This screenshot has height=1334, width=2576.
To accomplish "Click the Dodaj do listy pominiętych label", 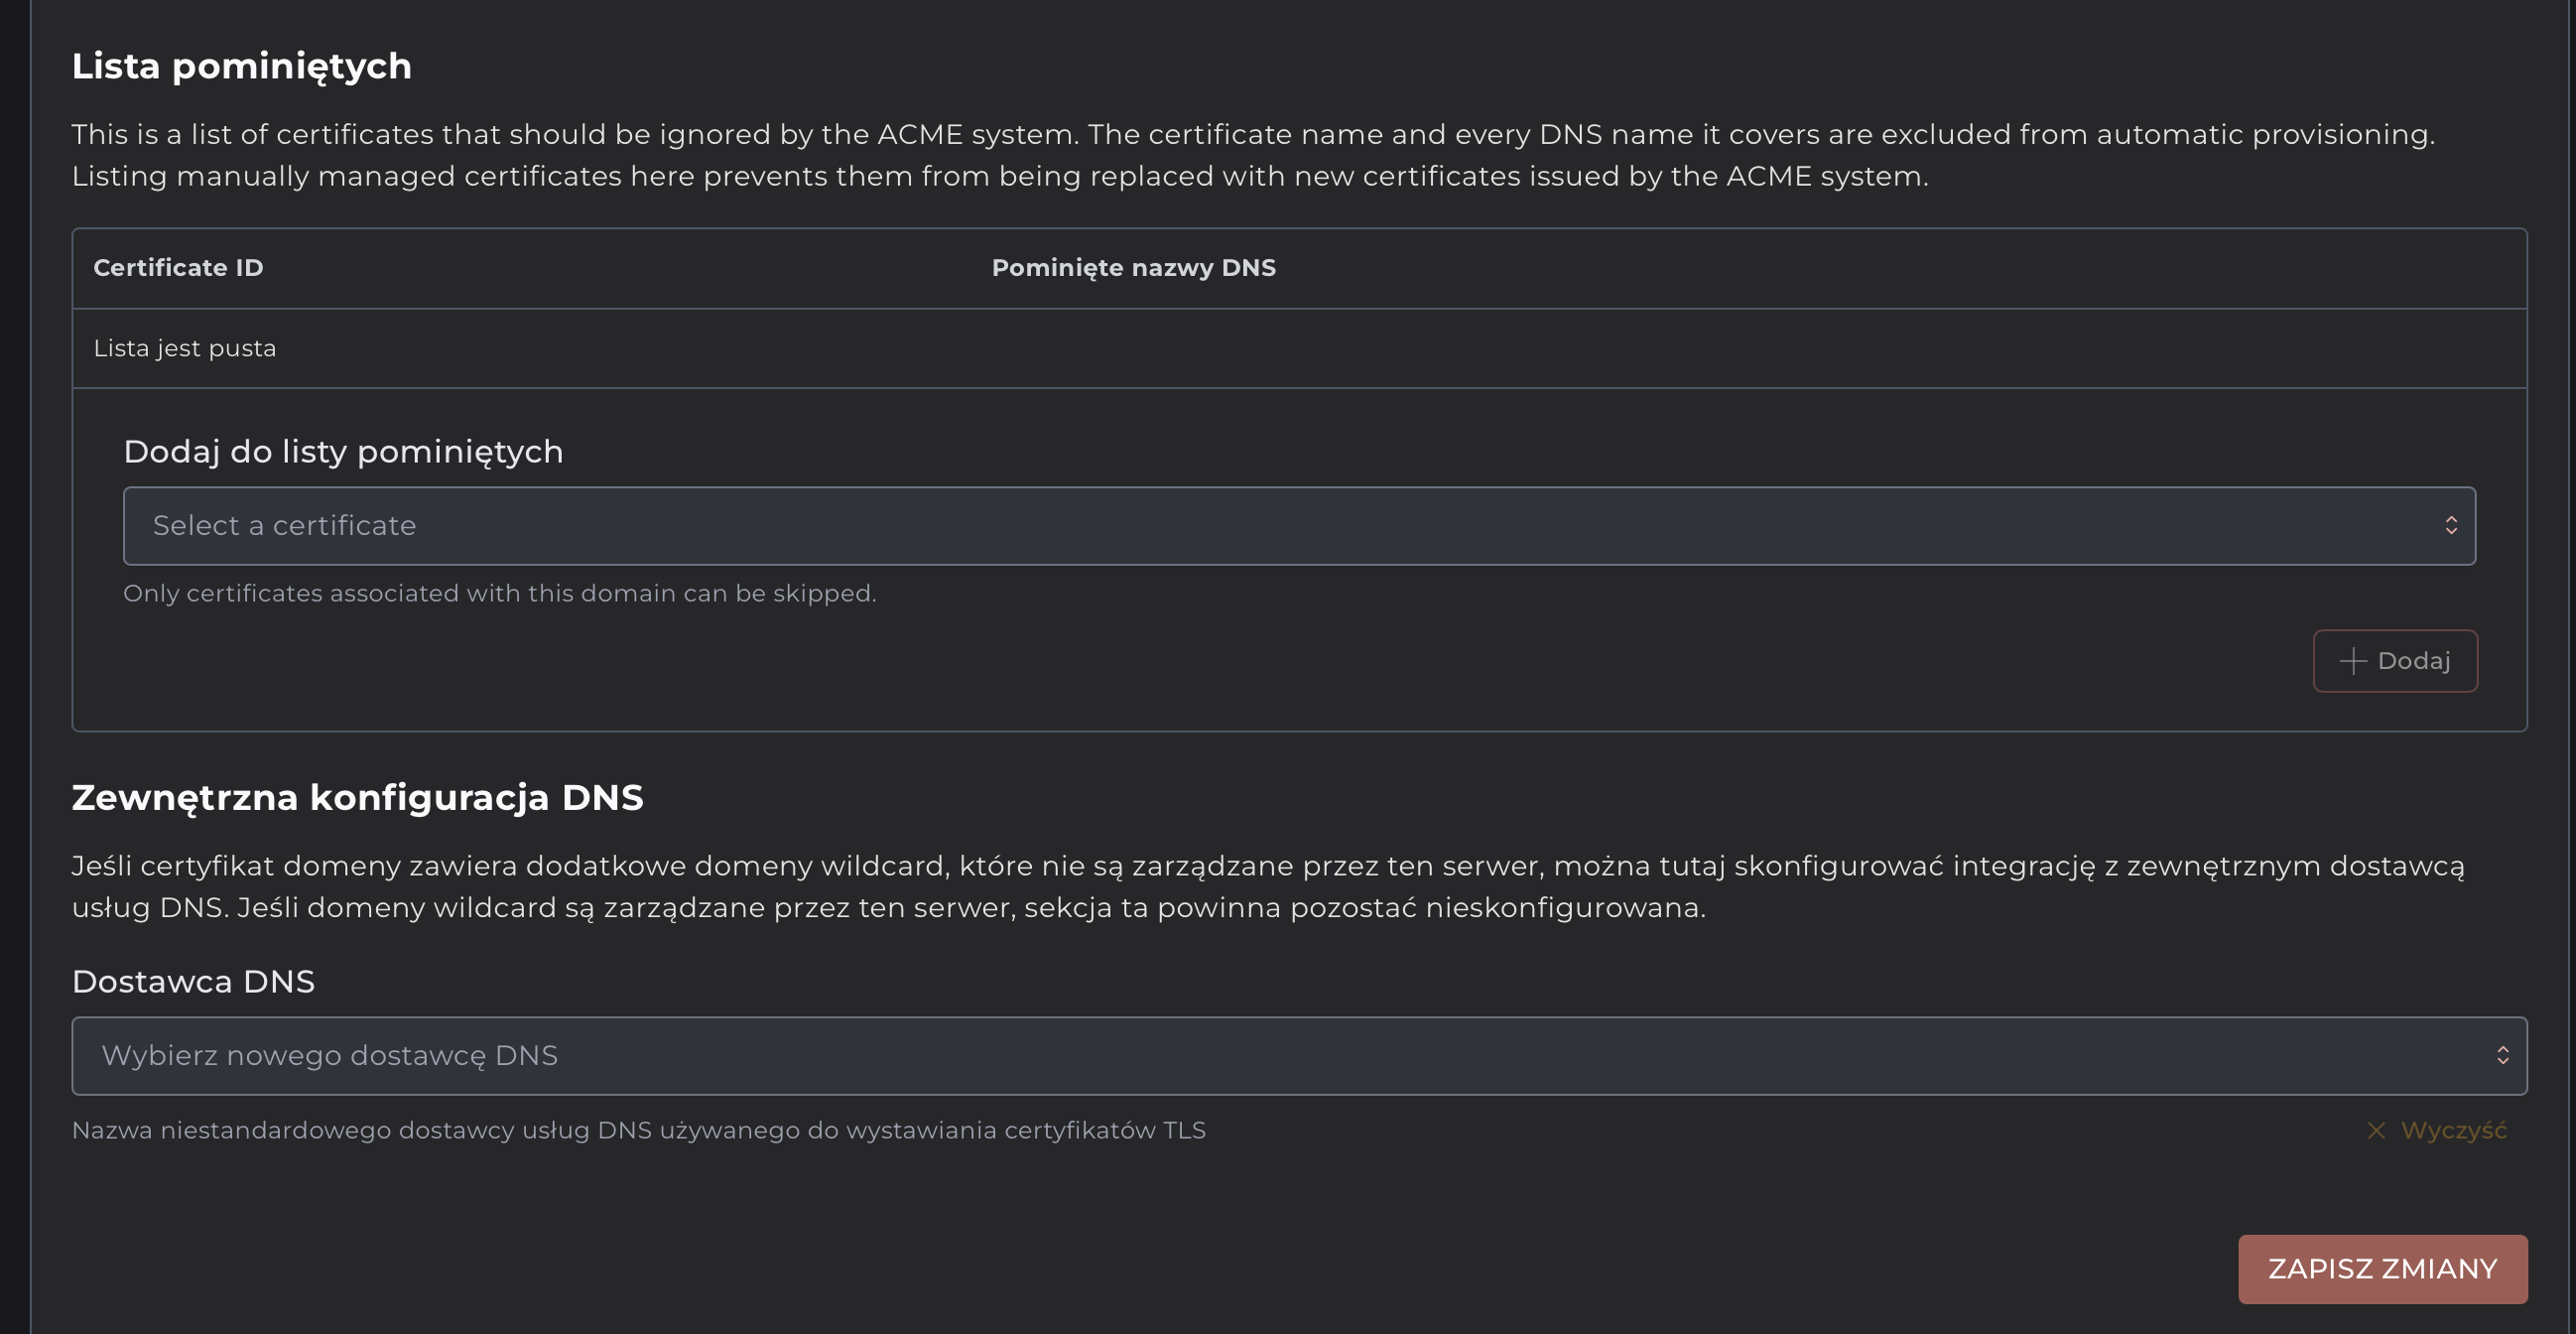I will (343, 452).
